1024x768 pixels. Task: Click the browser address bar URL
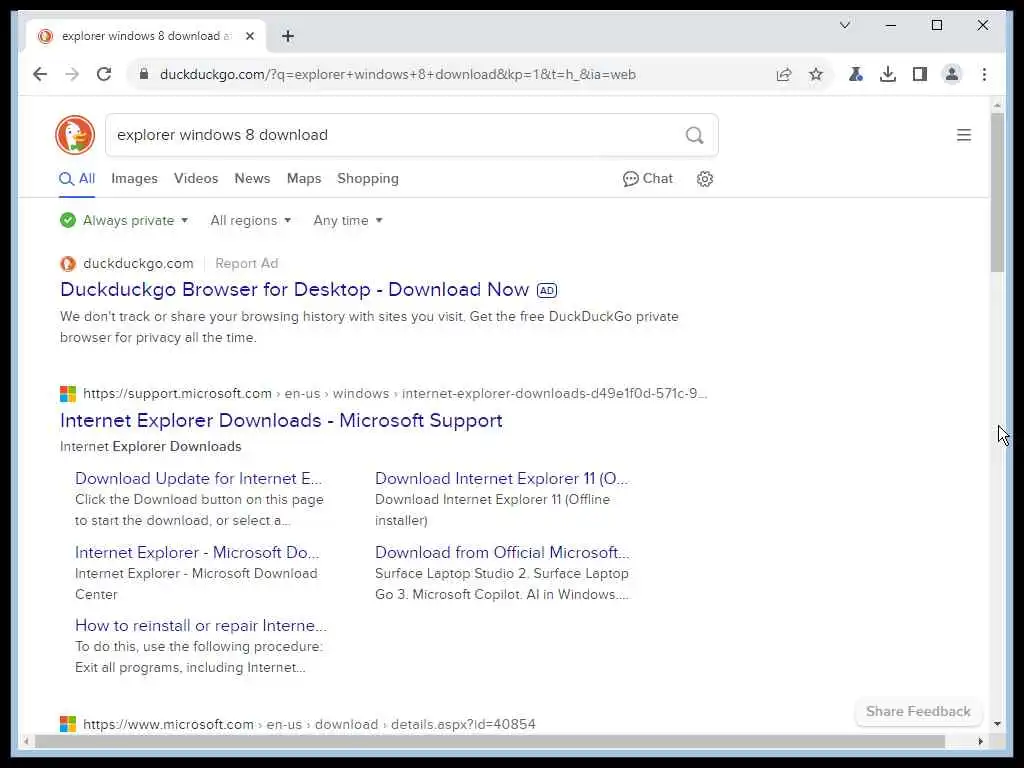[398, 74]
